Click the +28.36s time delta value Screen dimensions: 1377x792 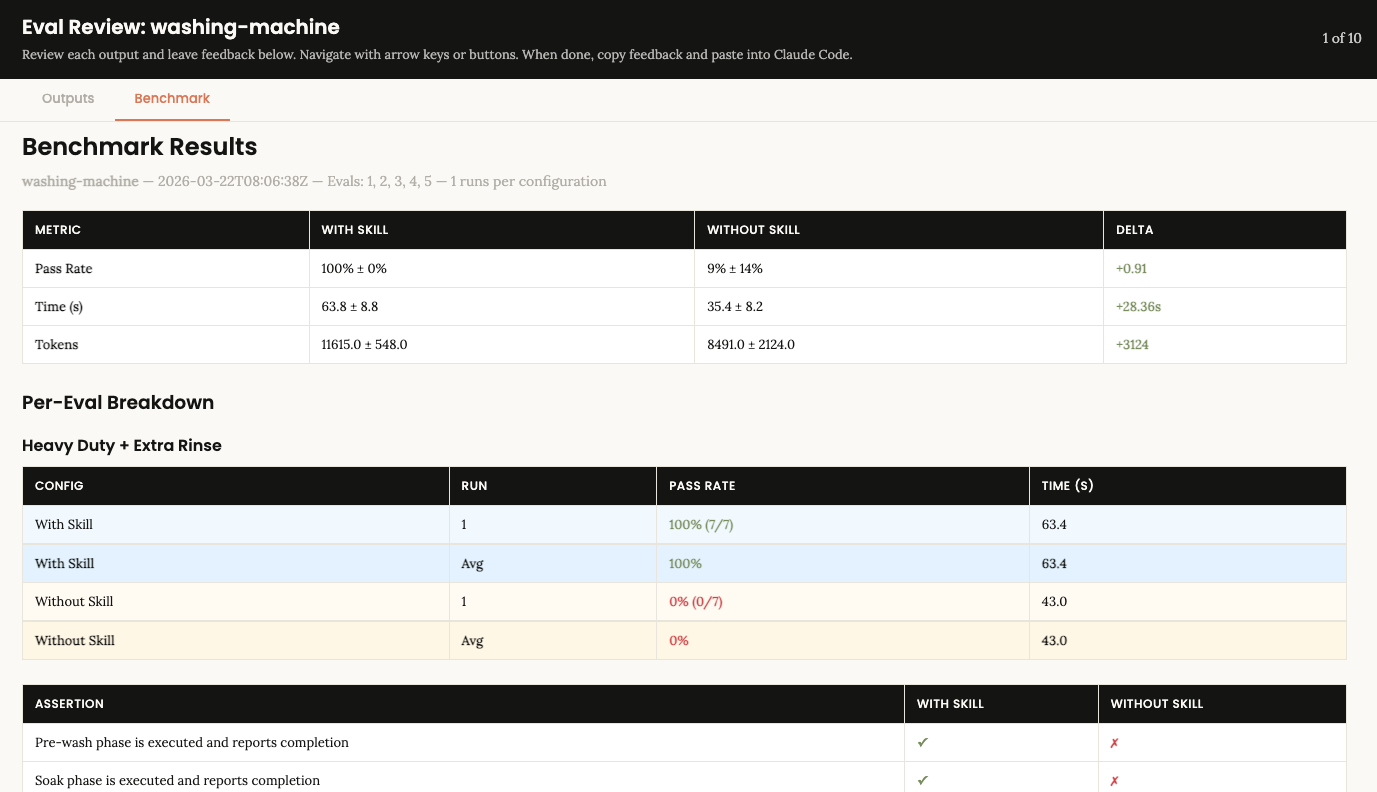pos(1138,307)
